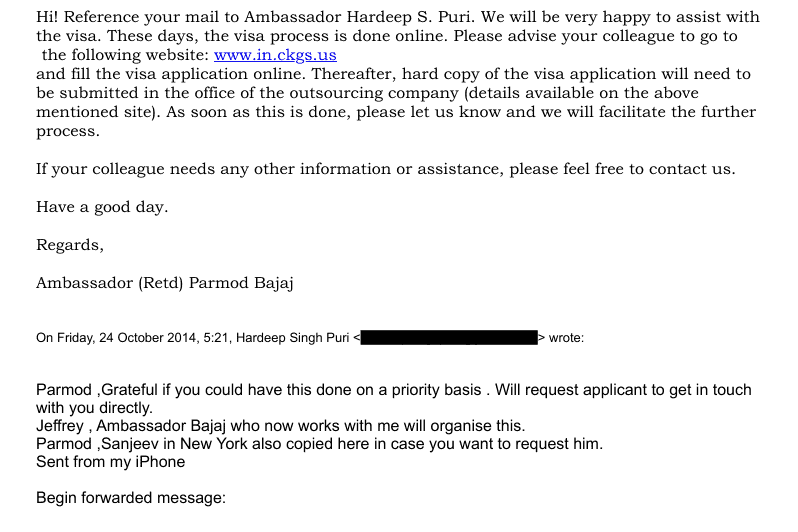
Task: Click the blacked-out redacted email address
Action: coord(449,338)
